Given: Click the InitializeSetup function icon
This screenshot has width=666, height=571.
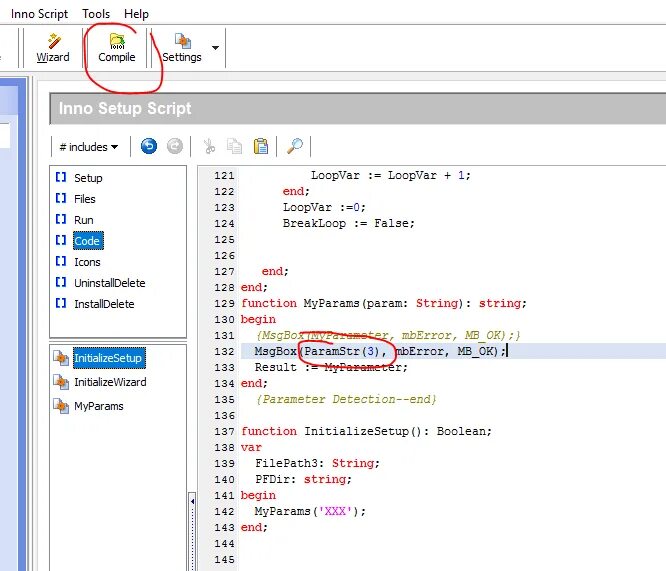Looking at the screenshot, I should tap(61, 358).
